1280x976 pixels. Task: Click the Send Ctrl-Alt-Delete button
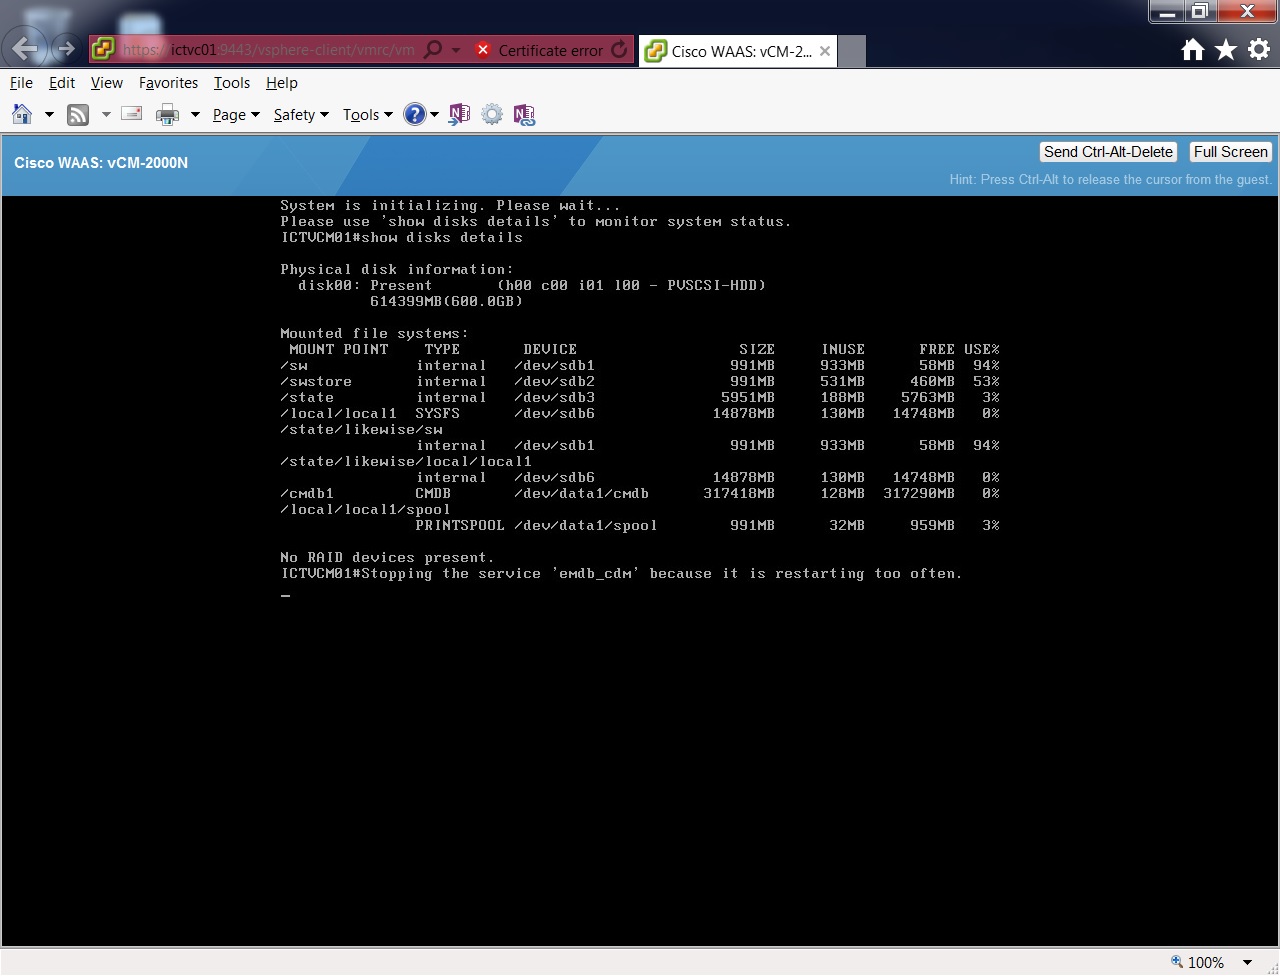pos(1108,152)
